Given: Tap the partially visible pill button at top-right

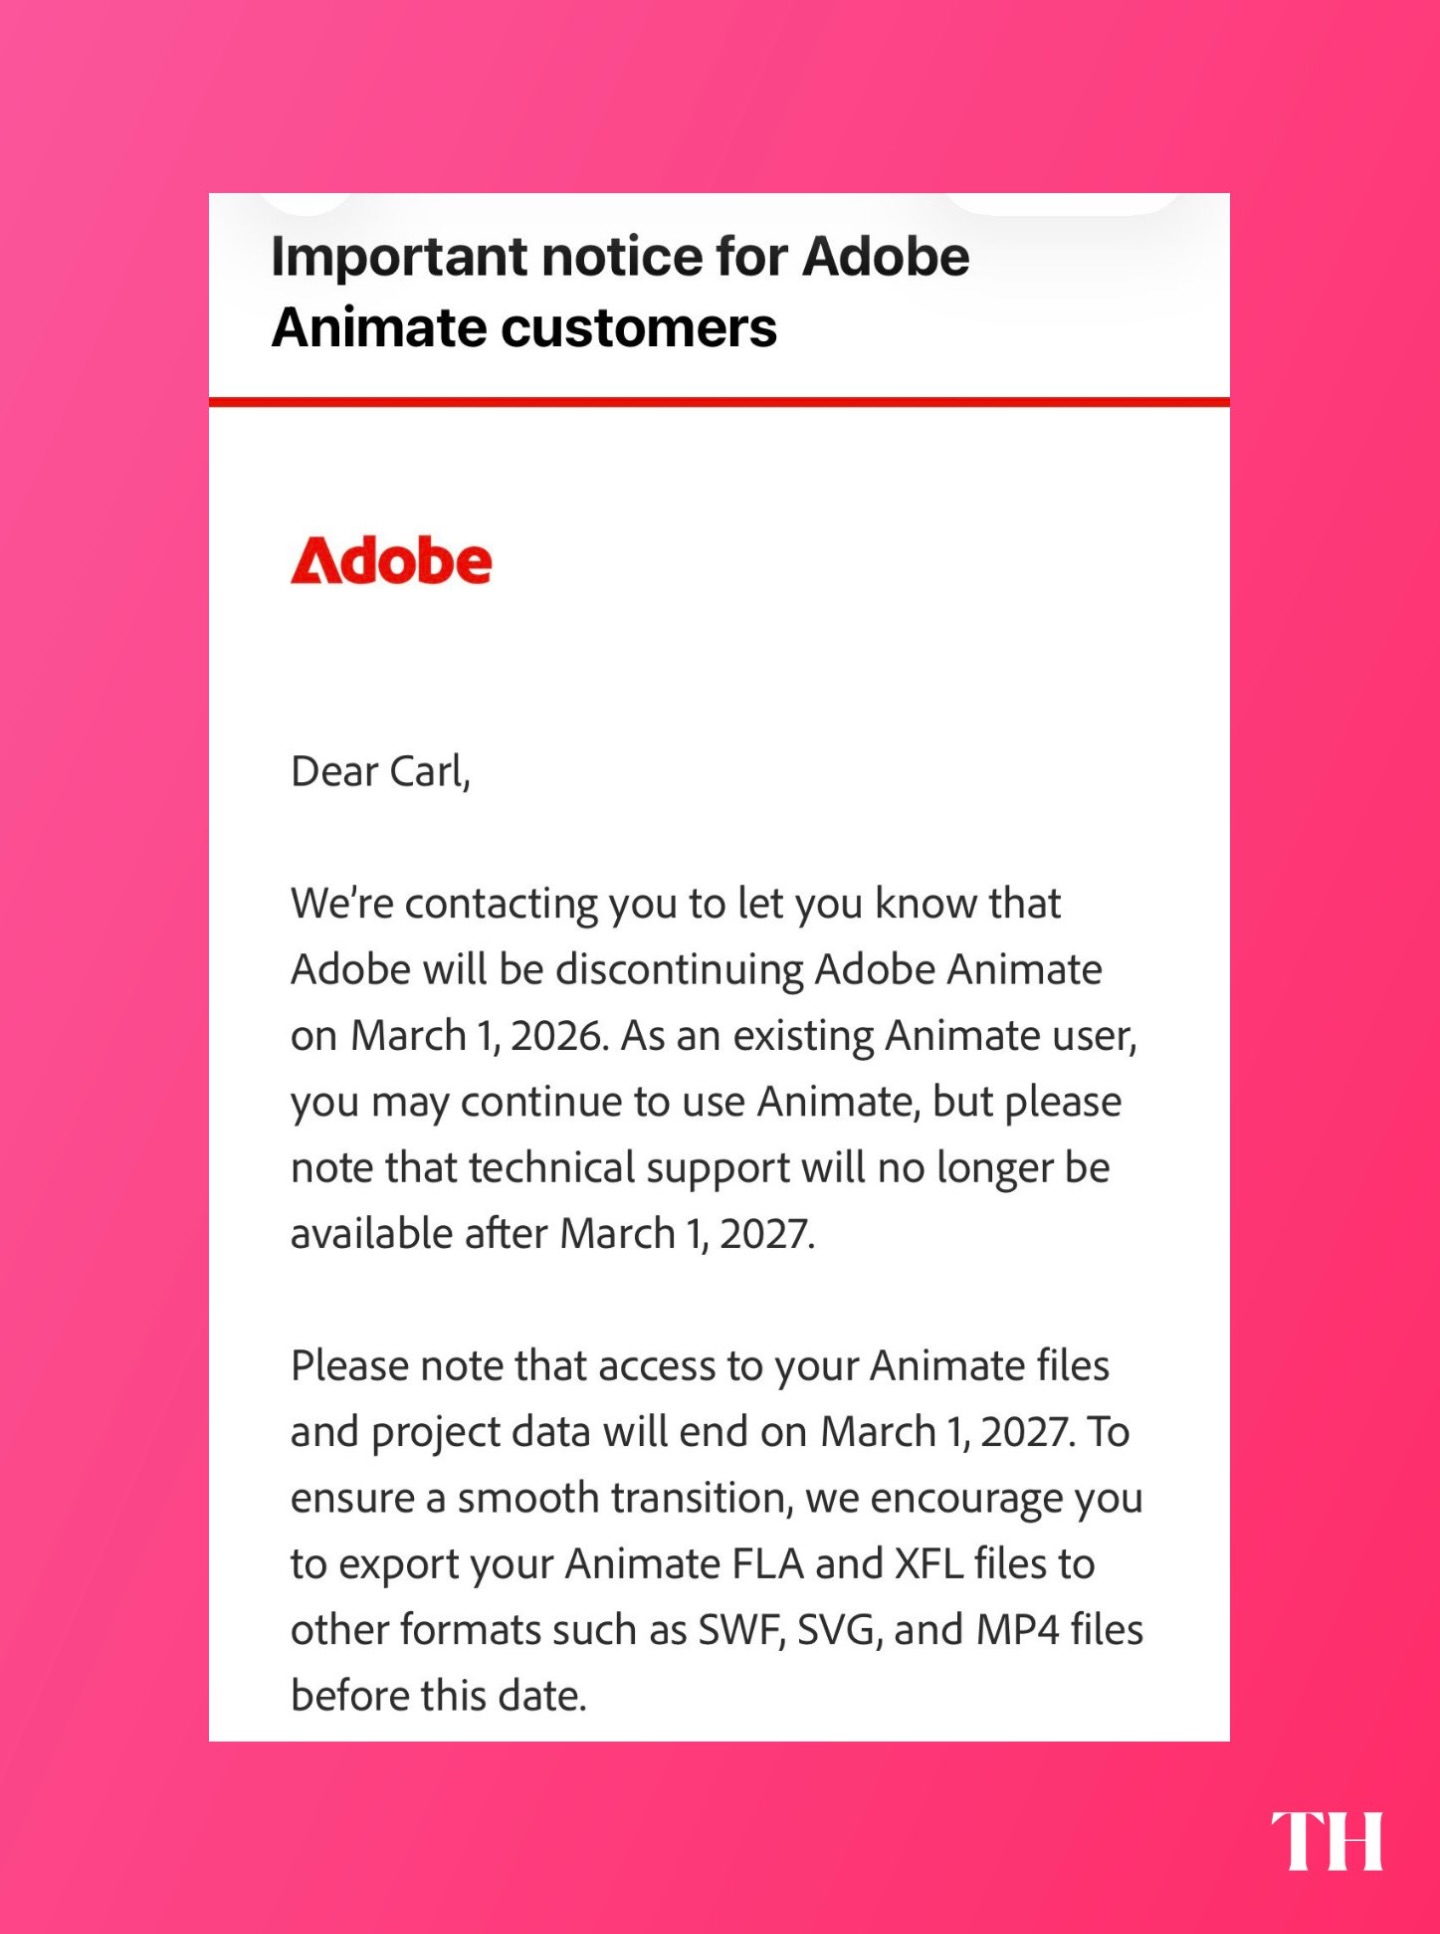Looking at the screenshot, I should tap(1063, 204).
